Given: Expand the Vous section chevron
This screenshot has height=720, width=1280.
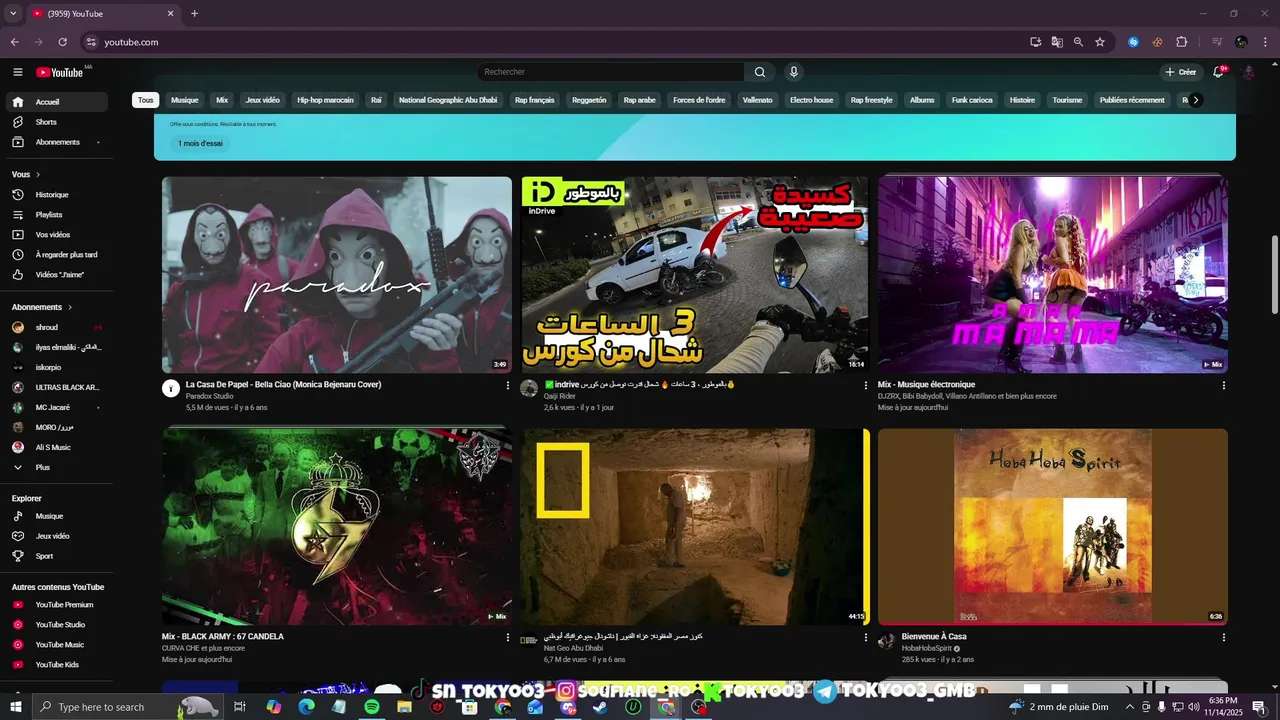Looking at the screenshot, I should [40, 175].
